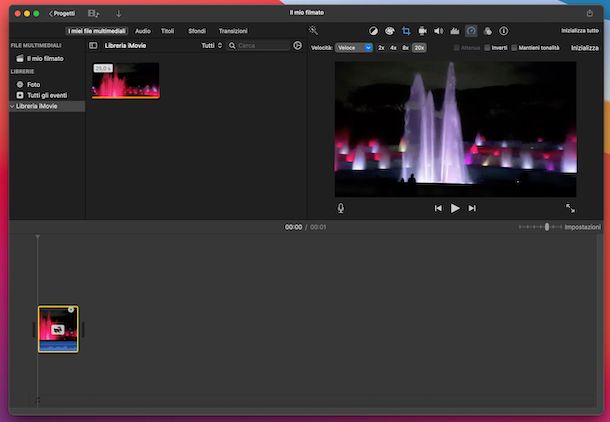
Task: Enable the Inverti checkbox
Action: coord(487,48)
